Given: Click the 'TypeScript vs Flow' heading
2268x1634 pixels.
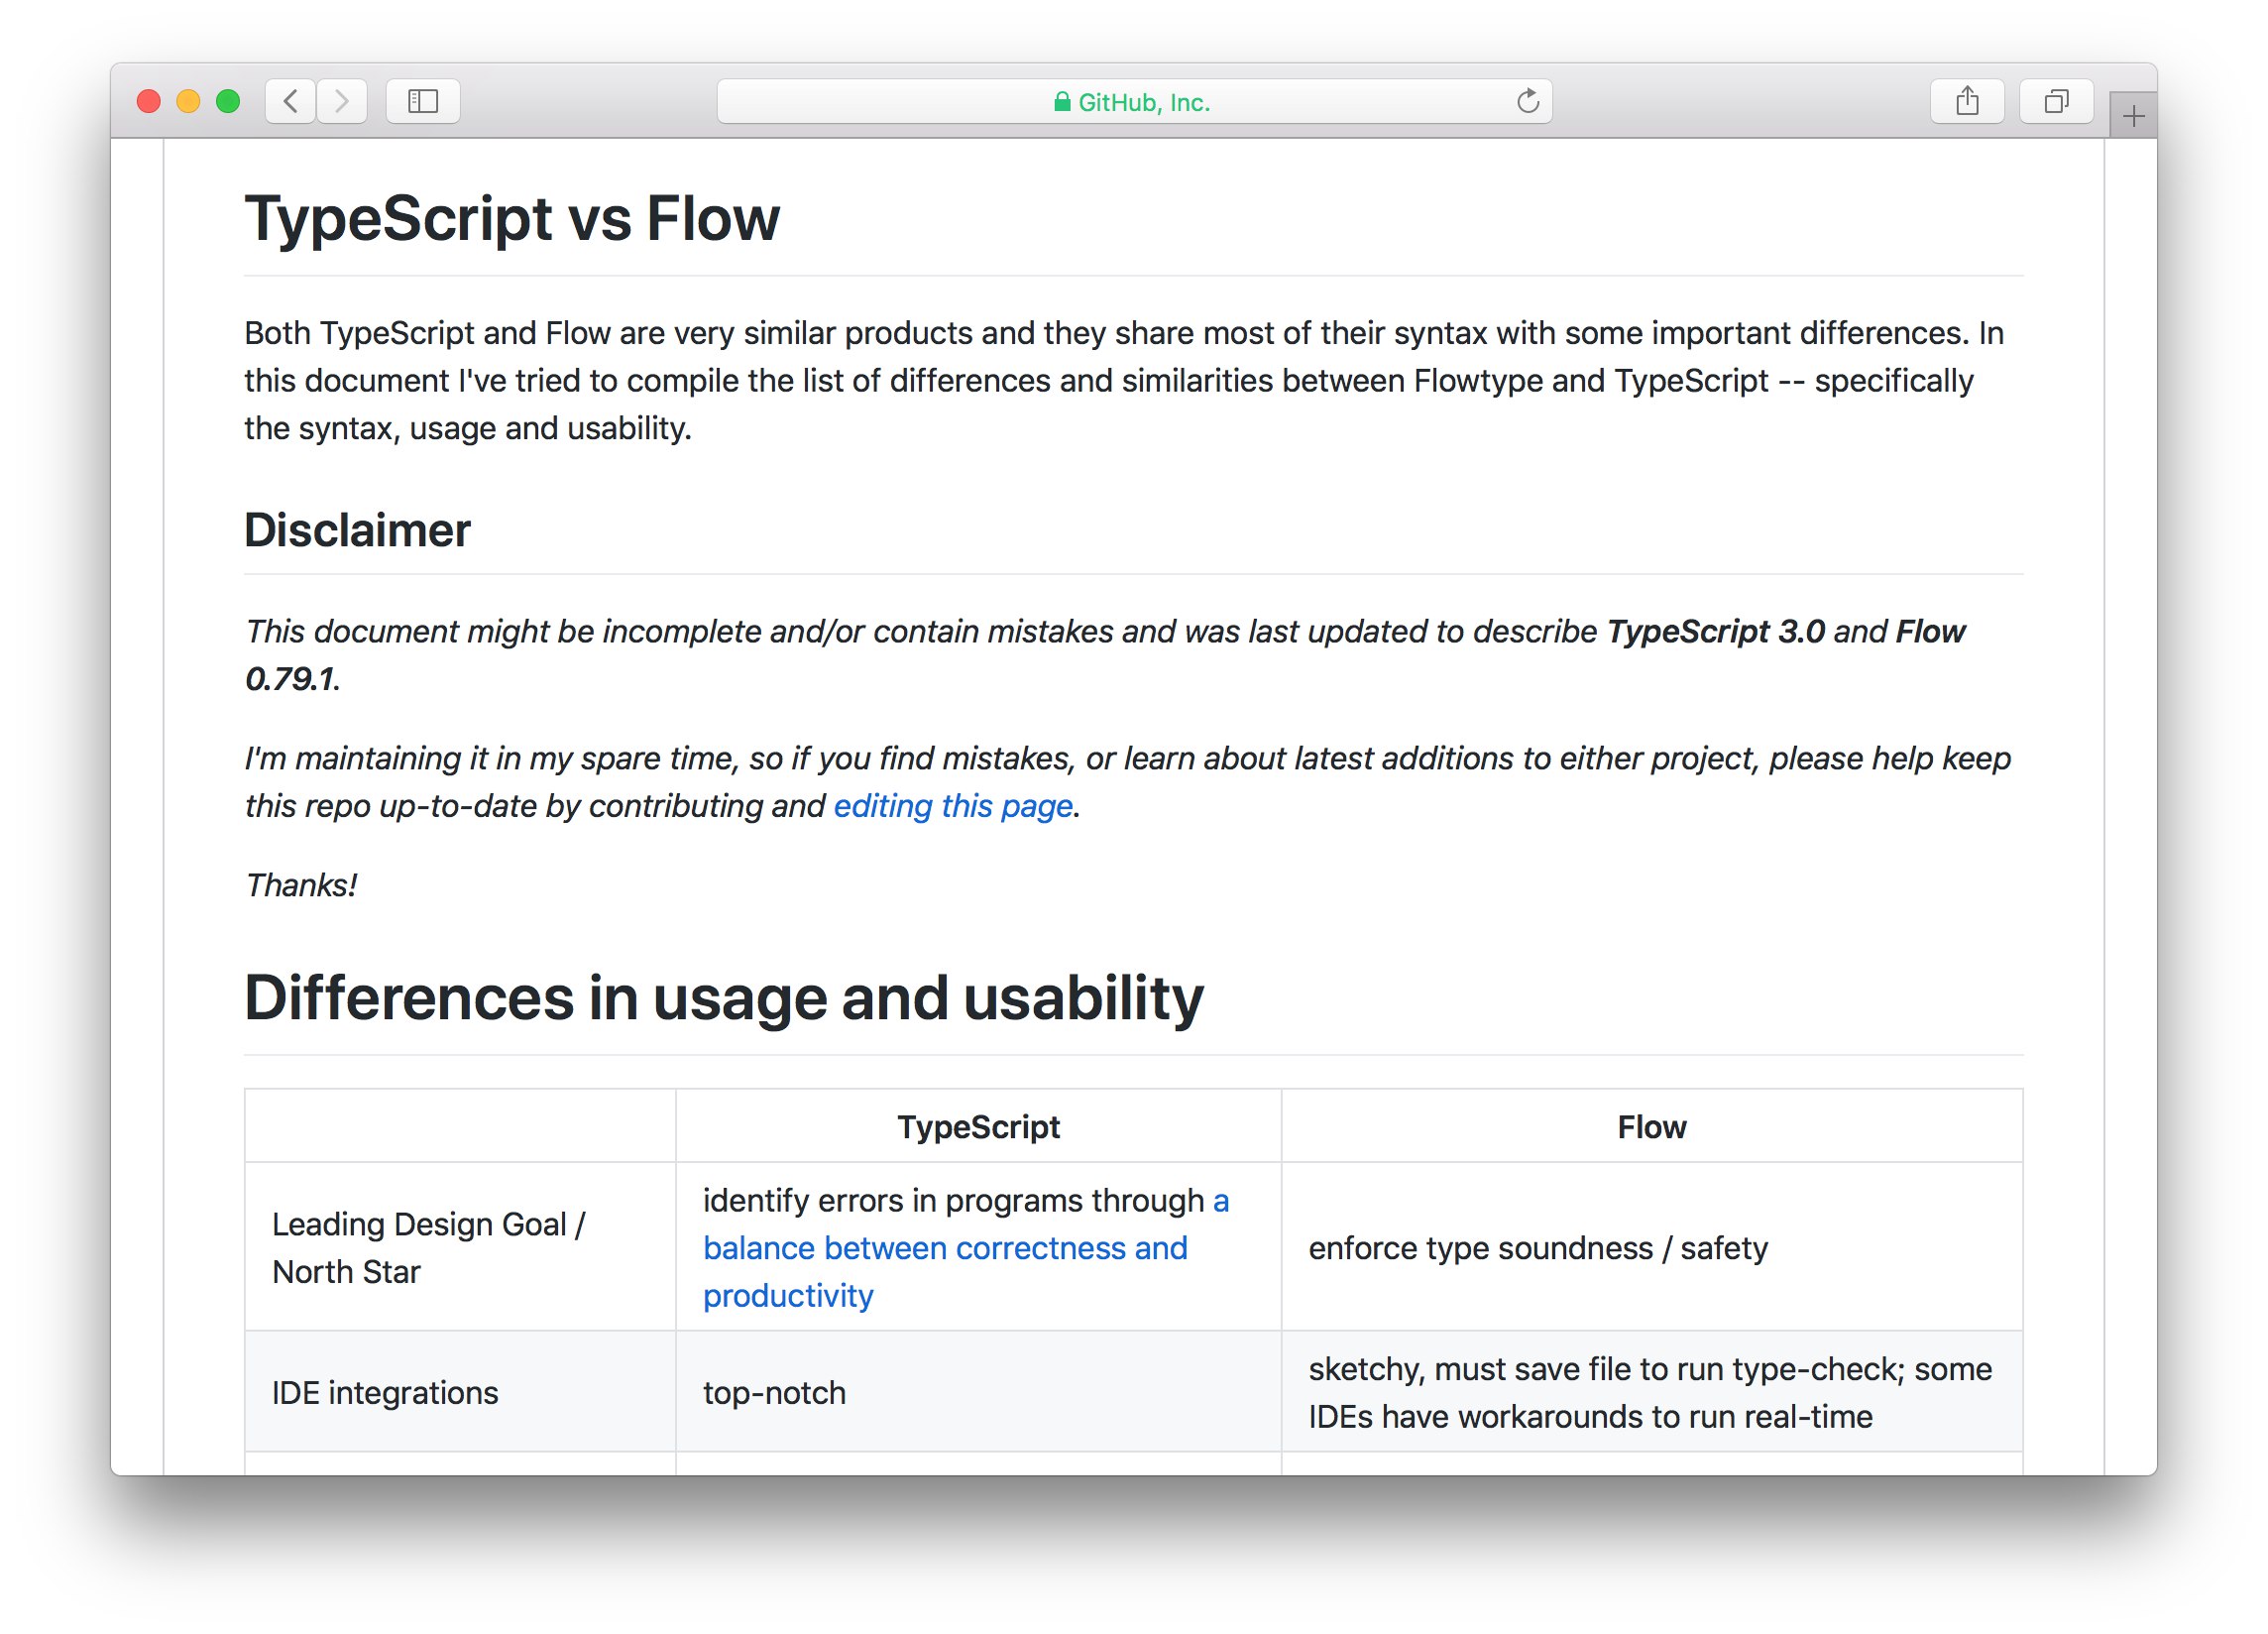Looking at the screenshot, I should tap(512, 218).
